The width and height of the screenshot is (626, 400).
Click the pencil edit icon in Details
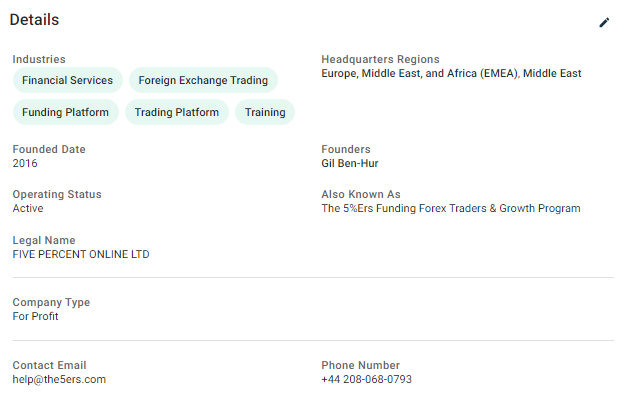[x=604, y=23]
